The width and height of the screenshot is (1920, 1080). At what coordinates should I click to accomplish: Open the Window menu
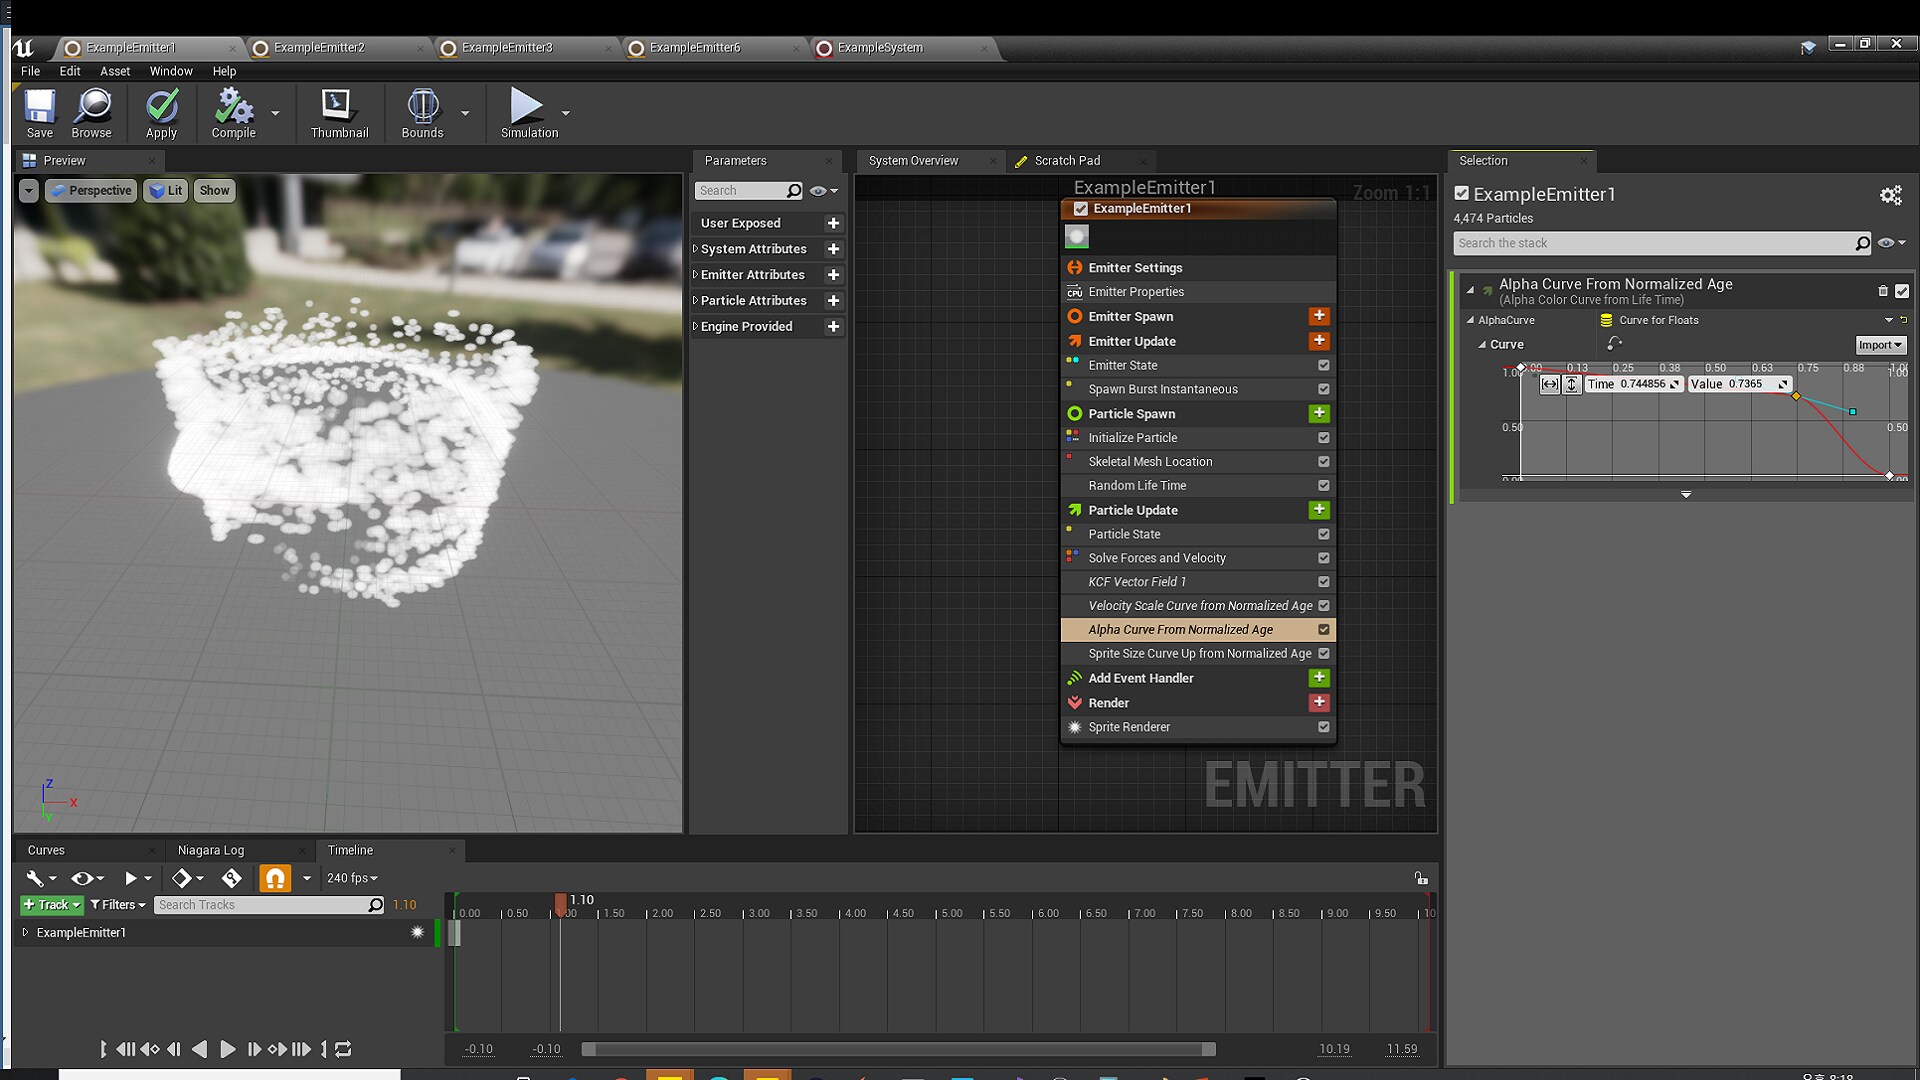tap(170, 71)
